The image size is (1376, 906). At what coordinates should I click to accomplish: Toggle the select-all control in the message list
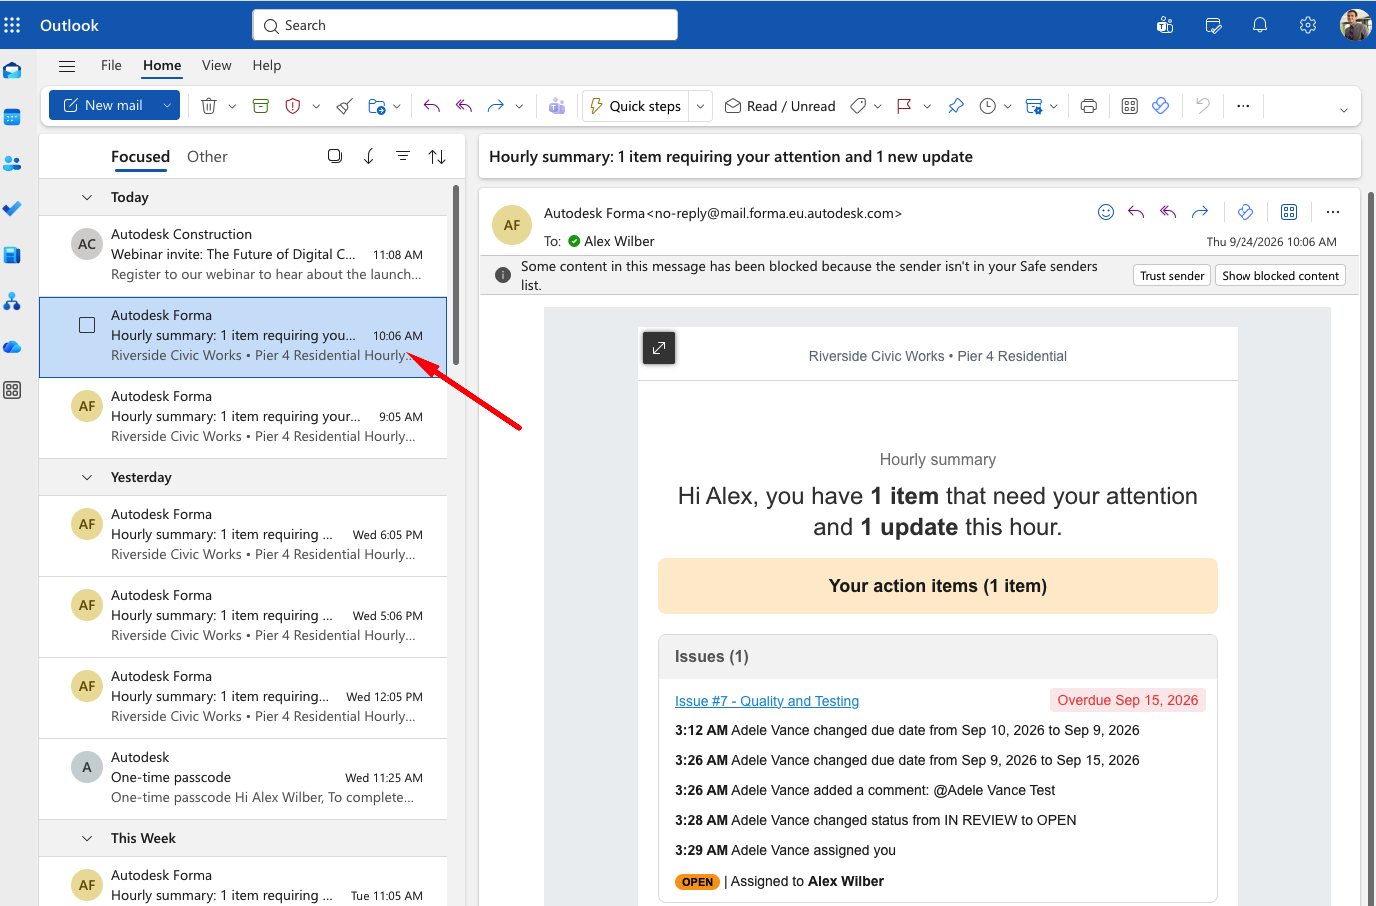335,156
